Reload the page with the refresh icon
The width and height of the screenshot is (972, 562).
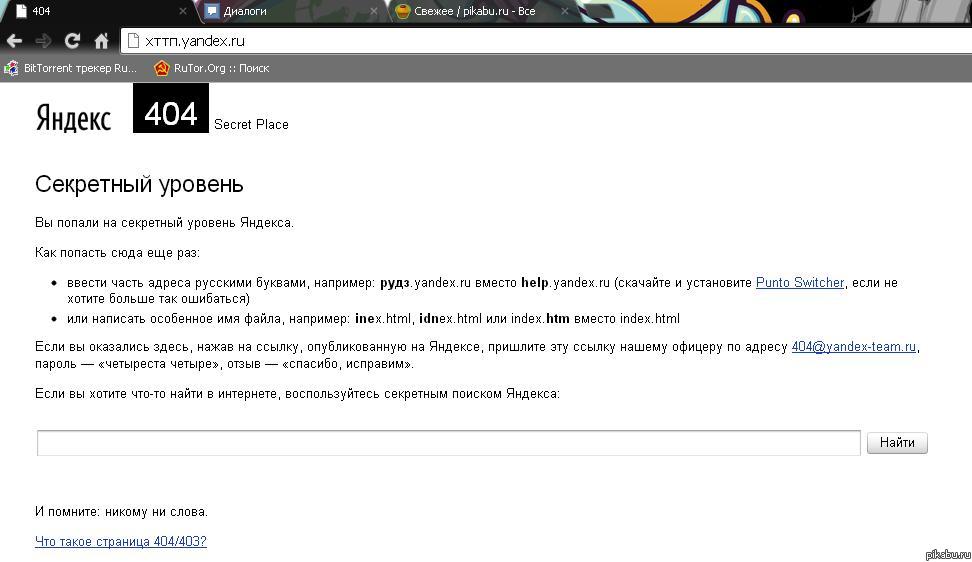point(72,41)
